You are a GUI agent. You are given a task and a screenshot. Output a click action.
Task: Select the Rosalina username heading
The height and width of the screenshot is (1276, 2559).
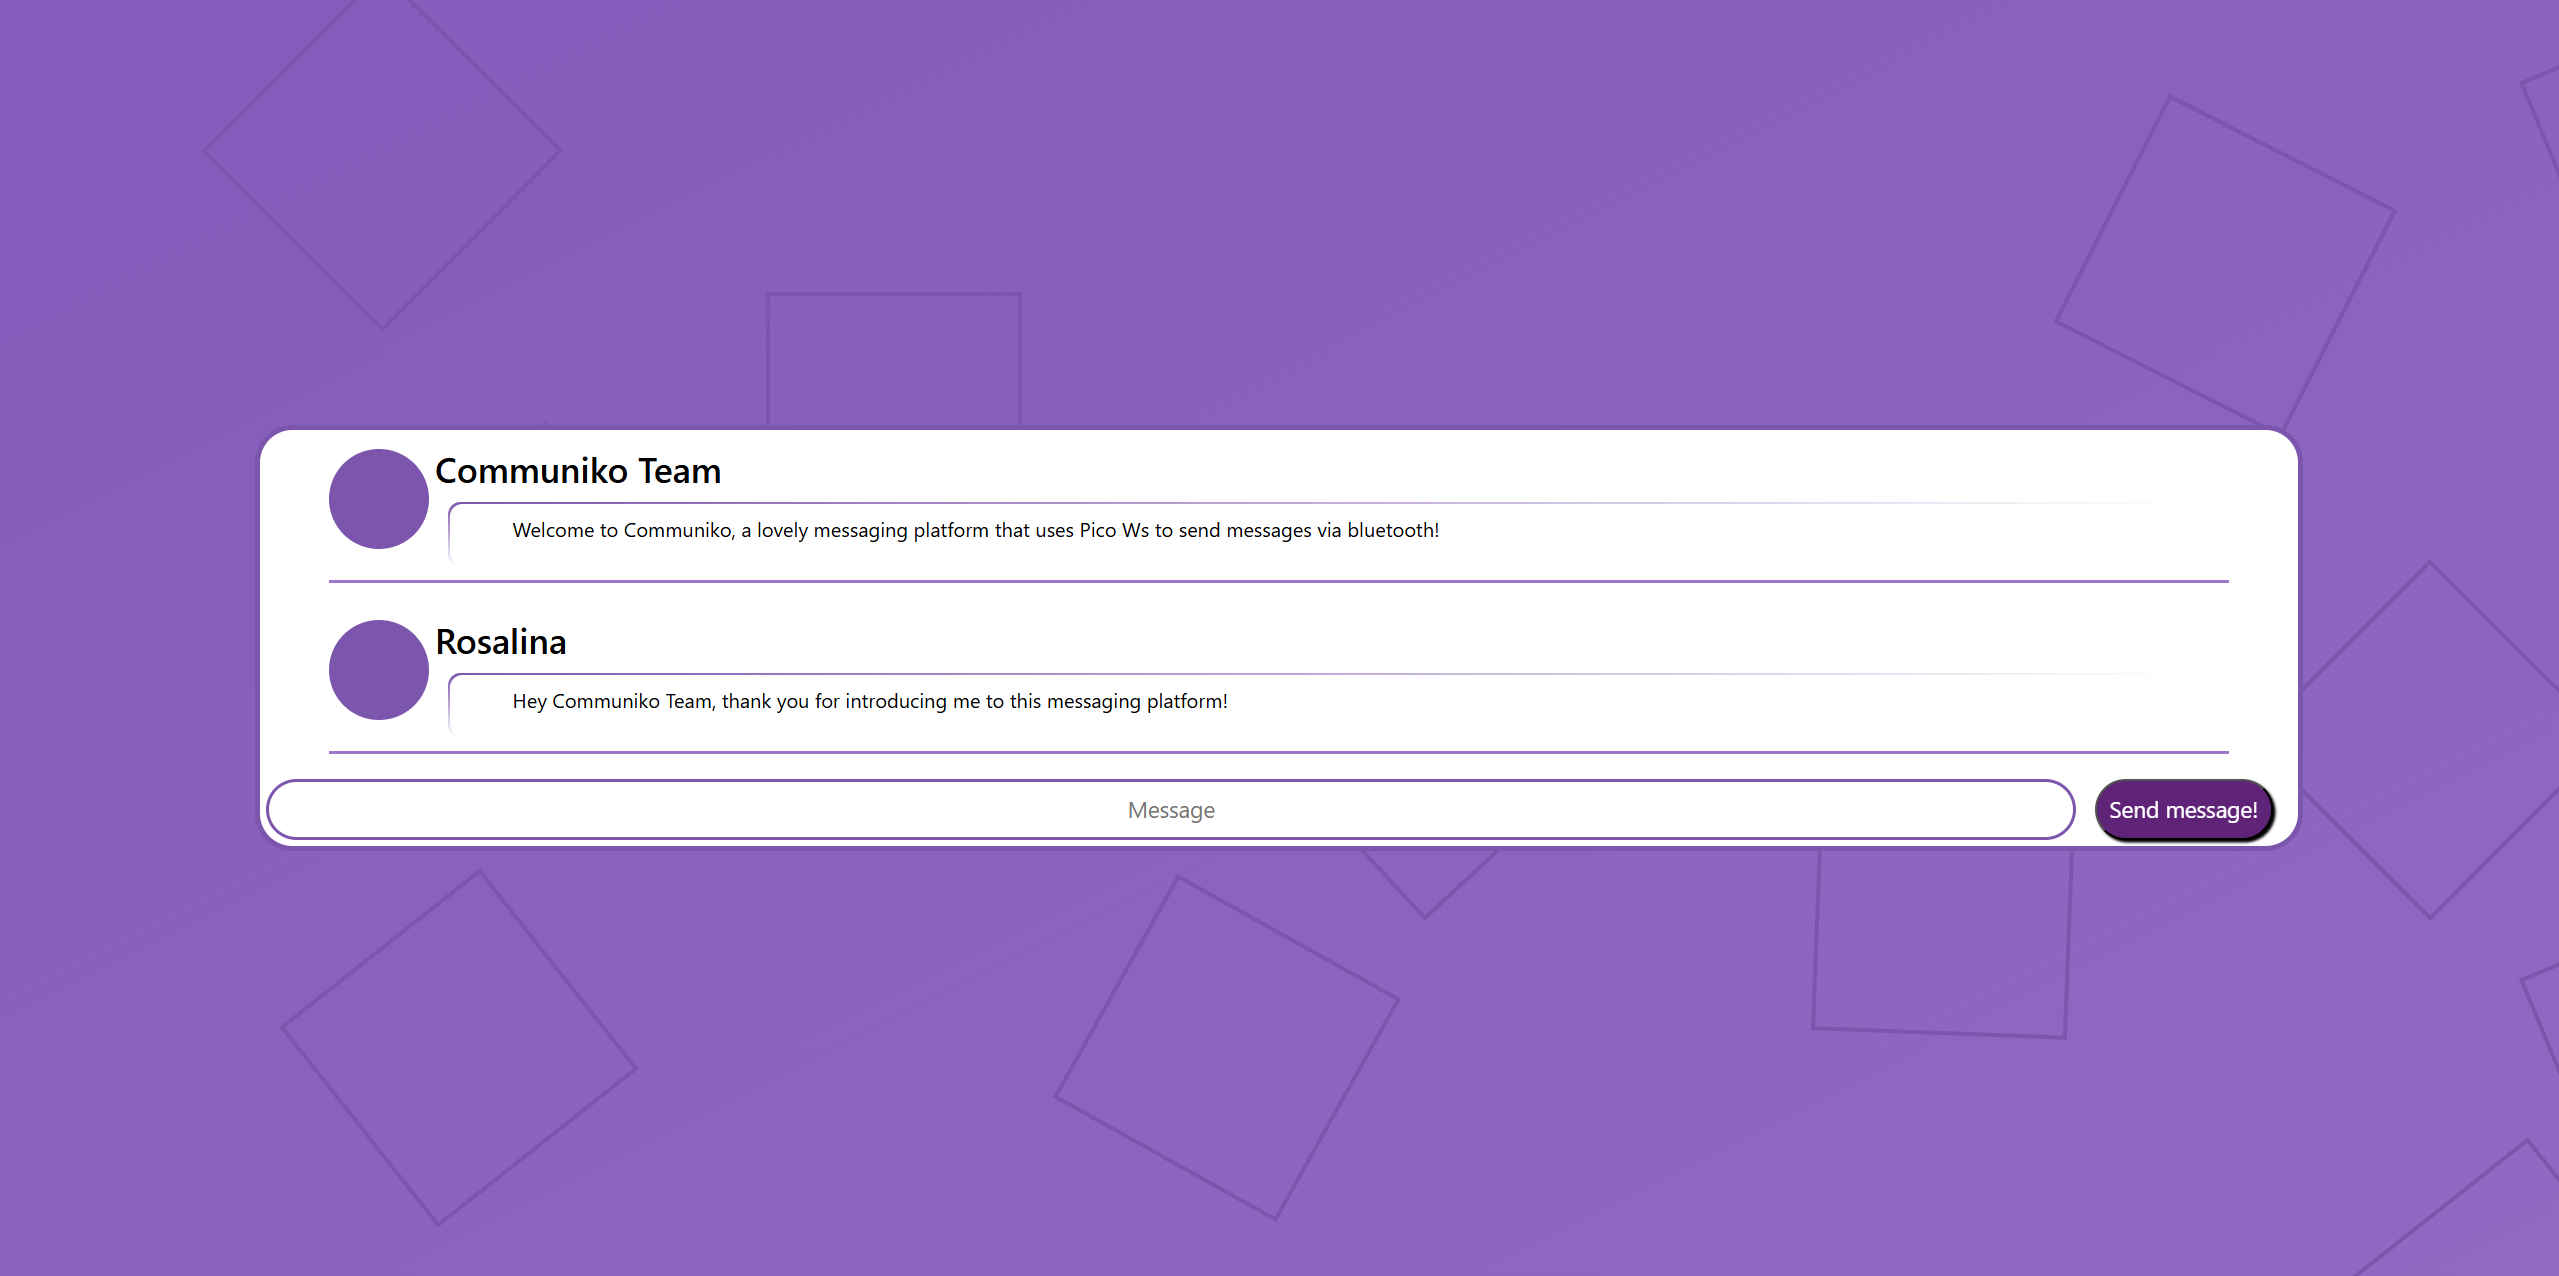(x=501, y=642)
